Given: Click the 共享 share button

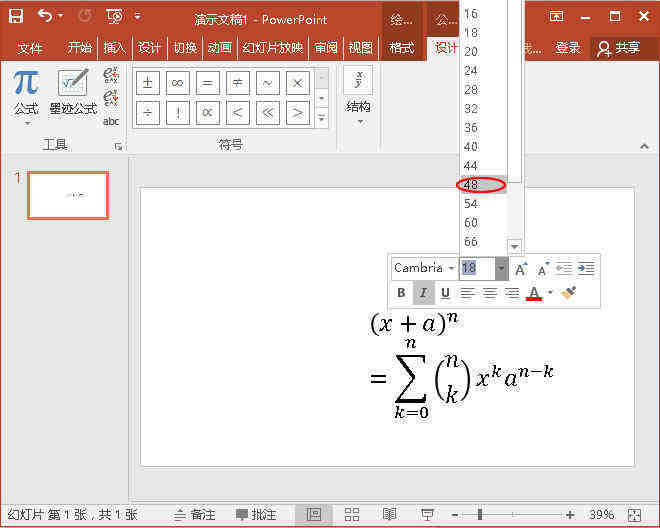Looking at the screenshot, I should click(x=619, y=48).
